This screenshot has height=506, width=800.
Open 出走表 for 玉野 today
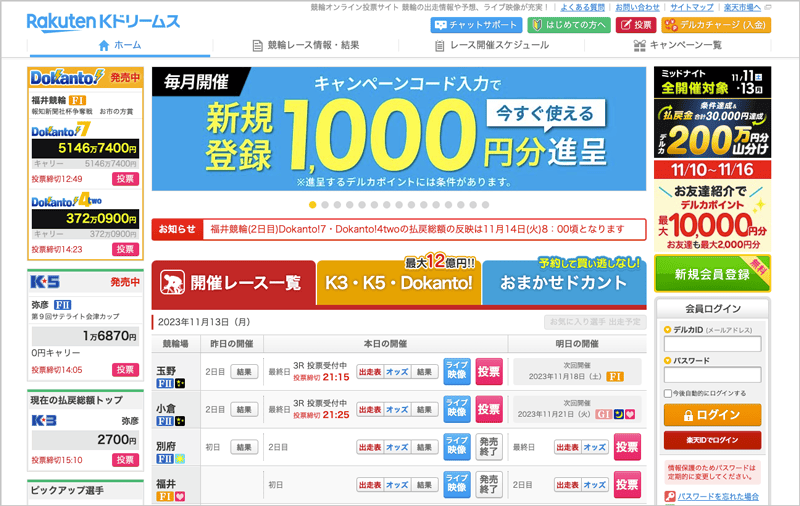coord(370,372)
